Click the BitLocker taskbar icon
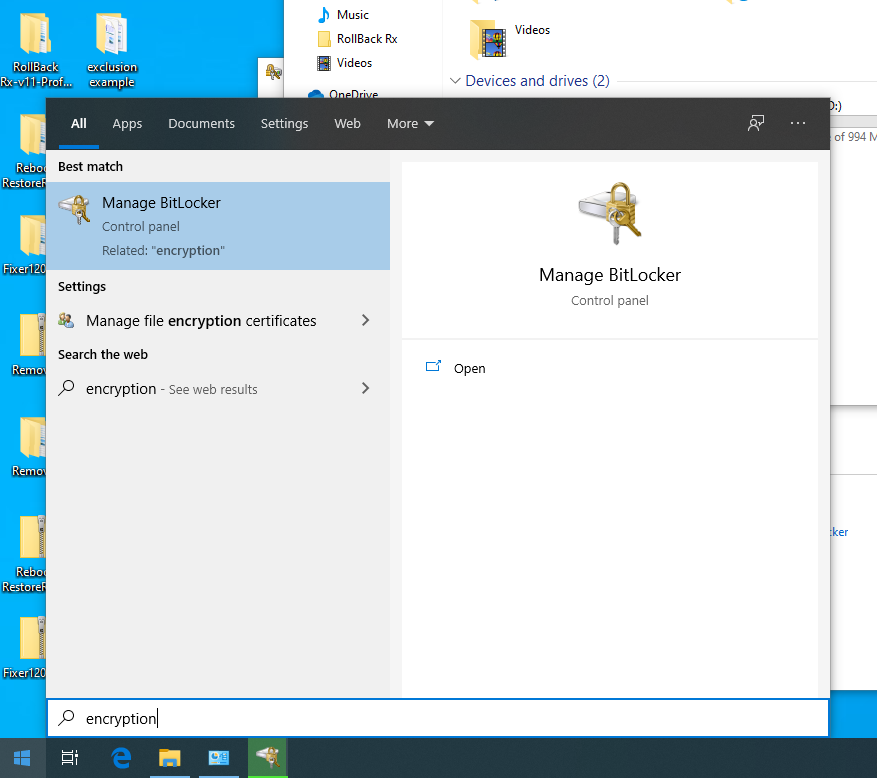Screen dimensions: 877x778 [x=268, y=758]
